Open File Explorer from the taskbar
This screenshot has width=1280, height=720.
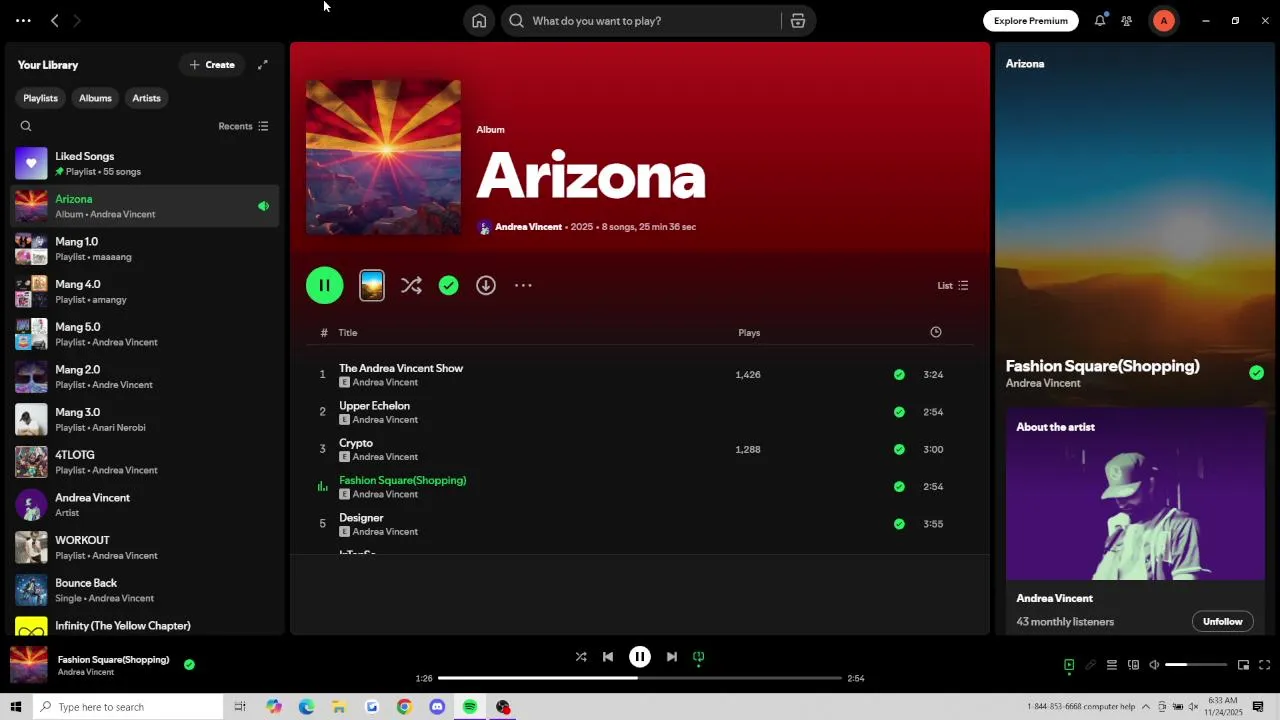[x=339, y=707]
